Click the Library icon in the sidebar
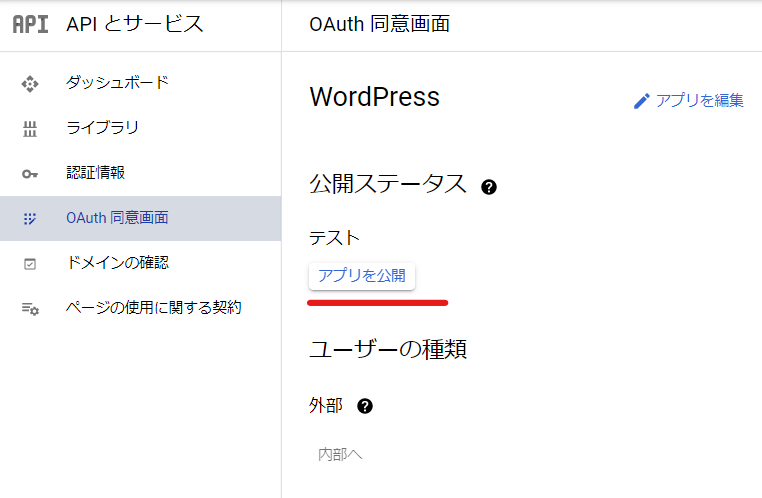The image size is (762, 498). point(30,129)
